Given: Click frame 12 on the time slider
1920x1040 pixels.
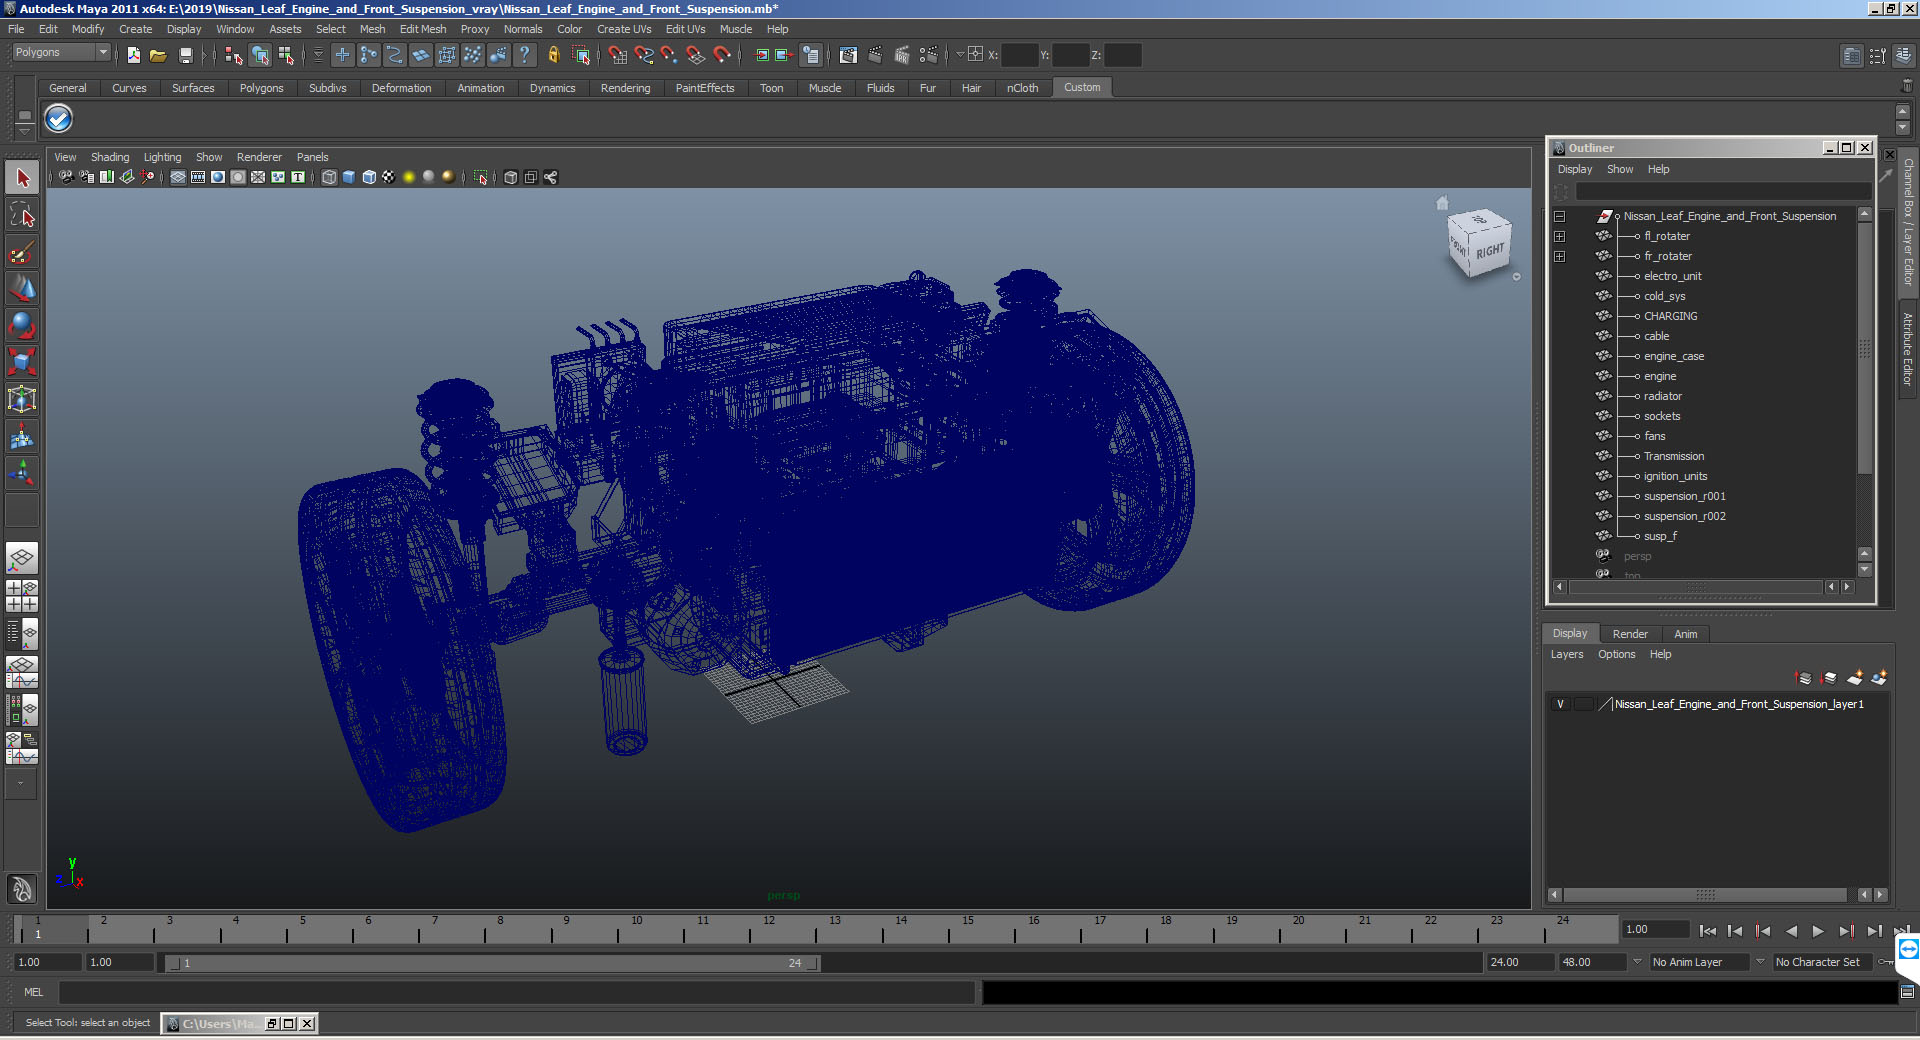Looking at the screenshot, I should [769, 931].
